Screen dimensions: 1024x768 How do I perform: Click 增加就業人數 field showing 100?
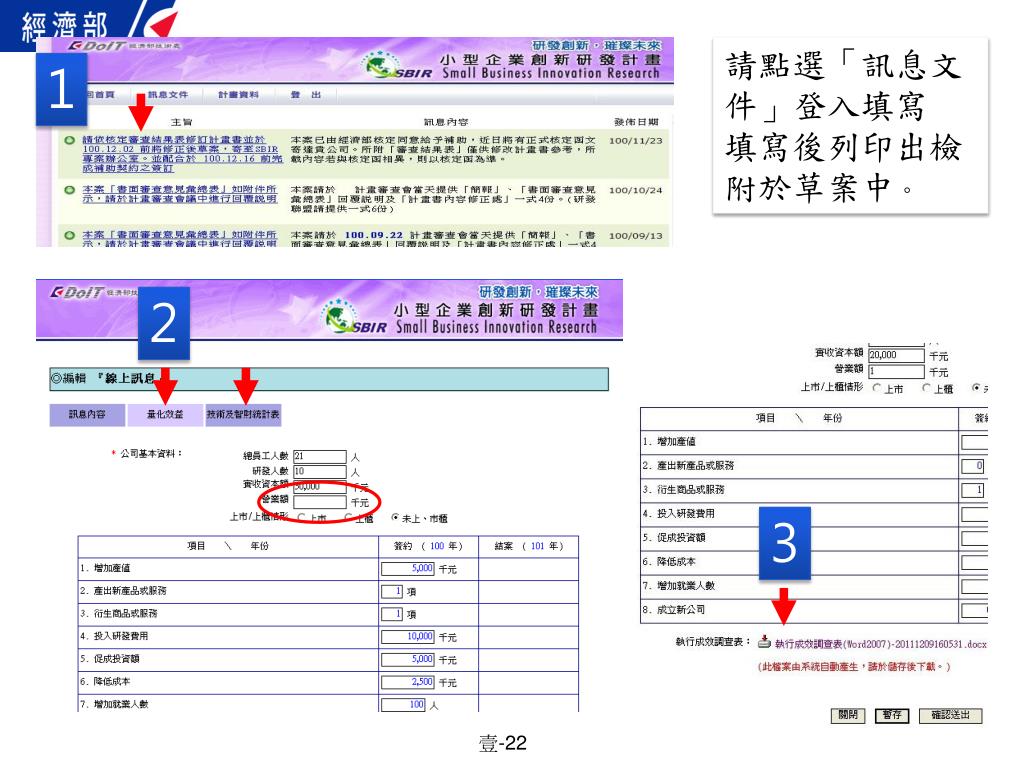click(404, 705)
